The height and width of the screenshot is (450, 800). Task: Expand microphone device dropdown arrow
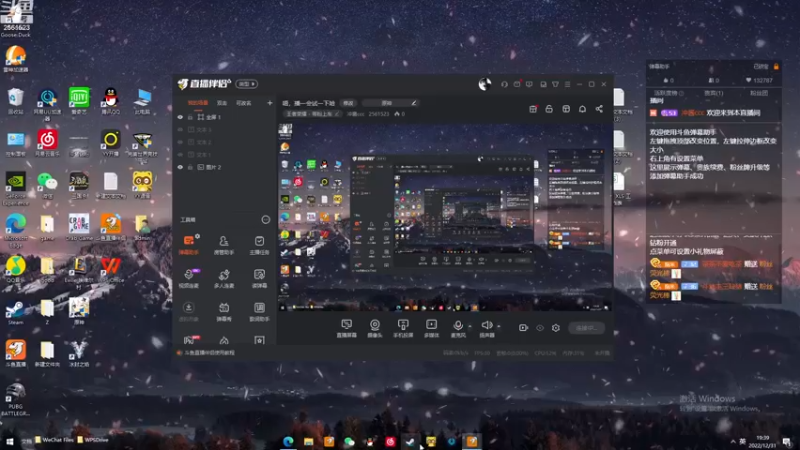(470, 326)
